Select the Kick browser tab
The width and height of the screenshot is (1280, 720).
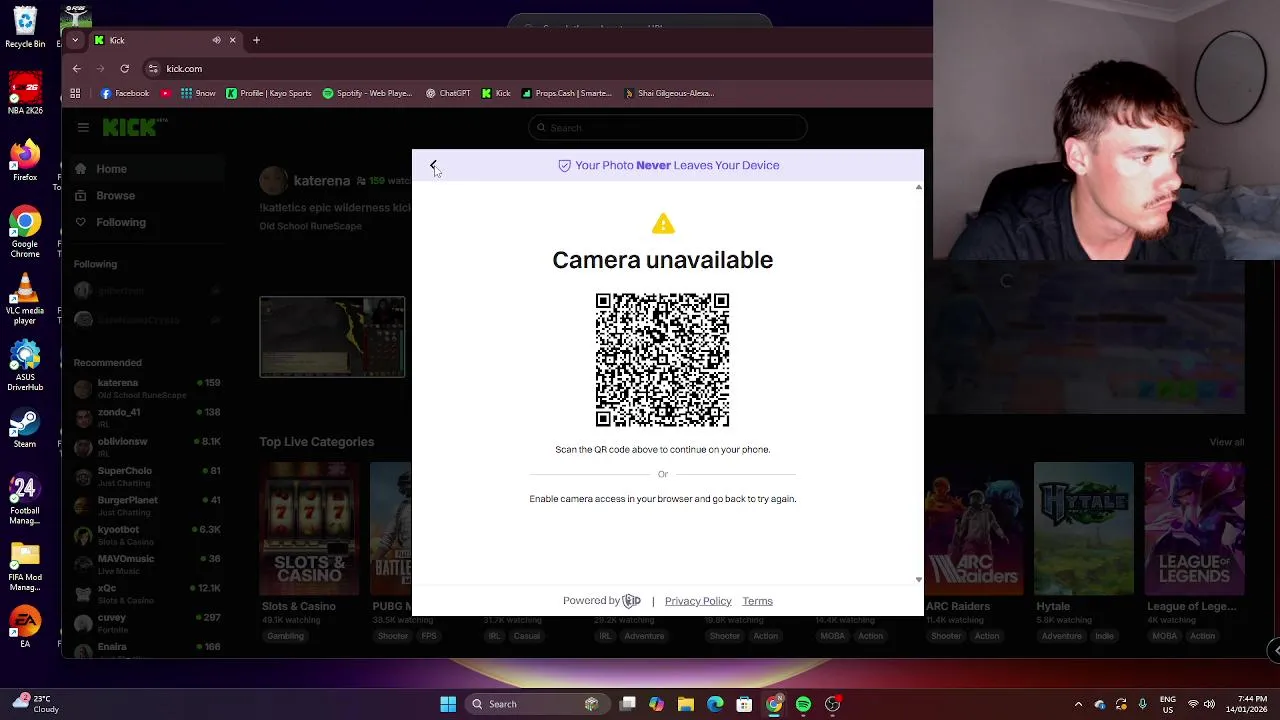tap(165, 40)
